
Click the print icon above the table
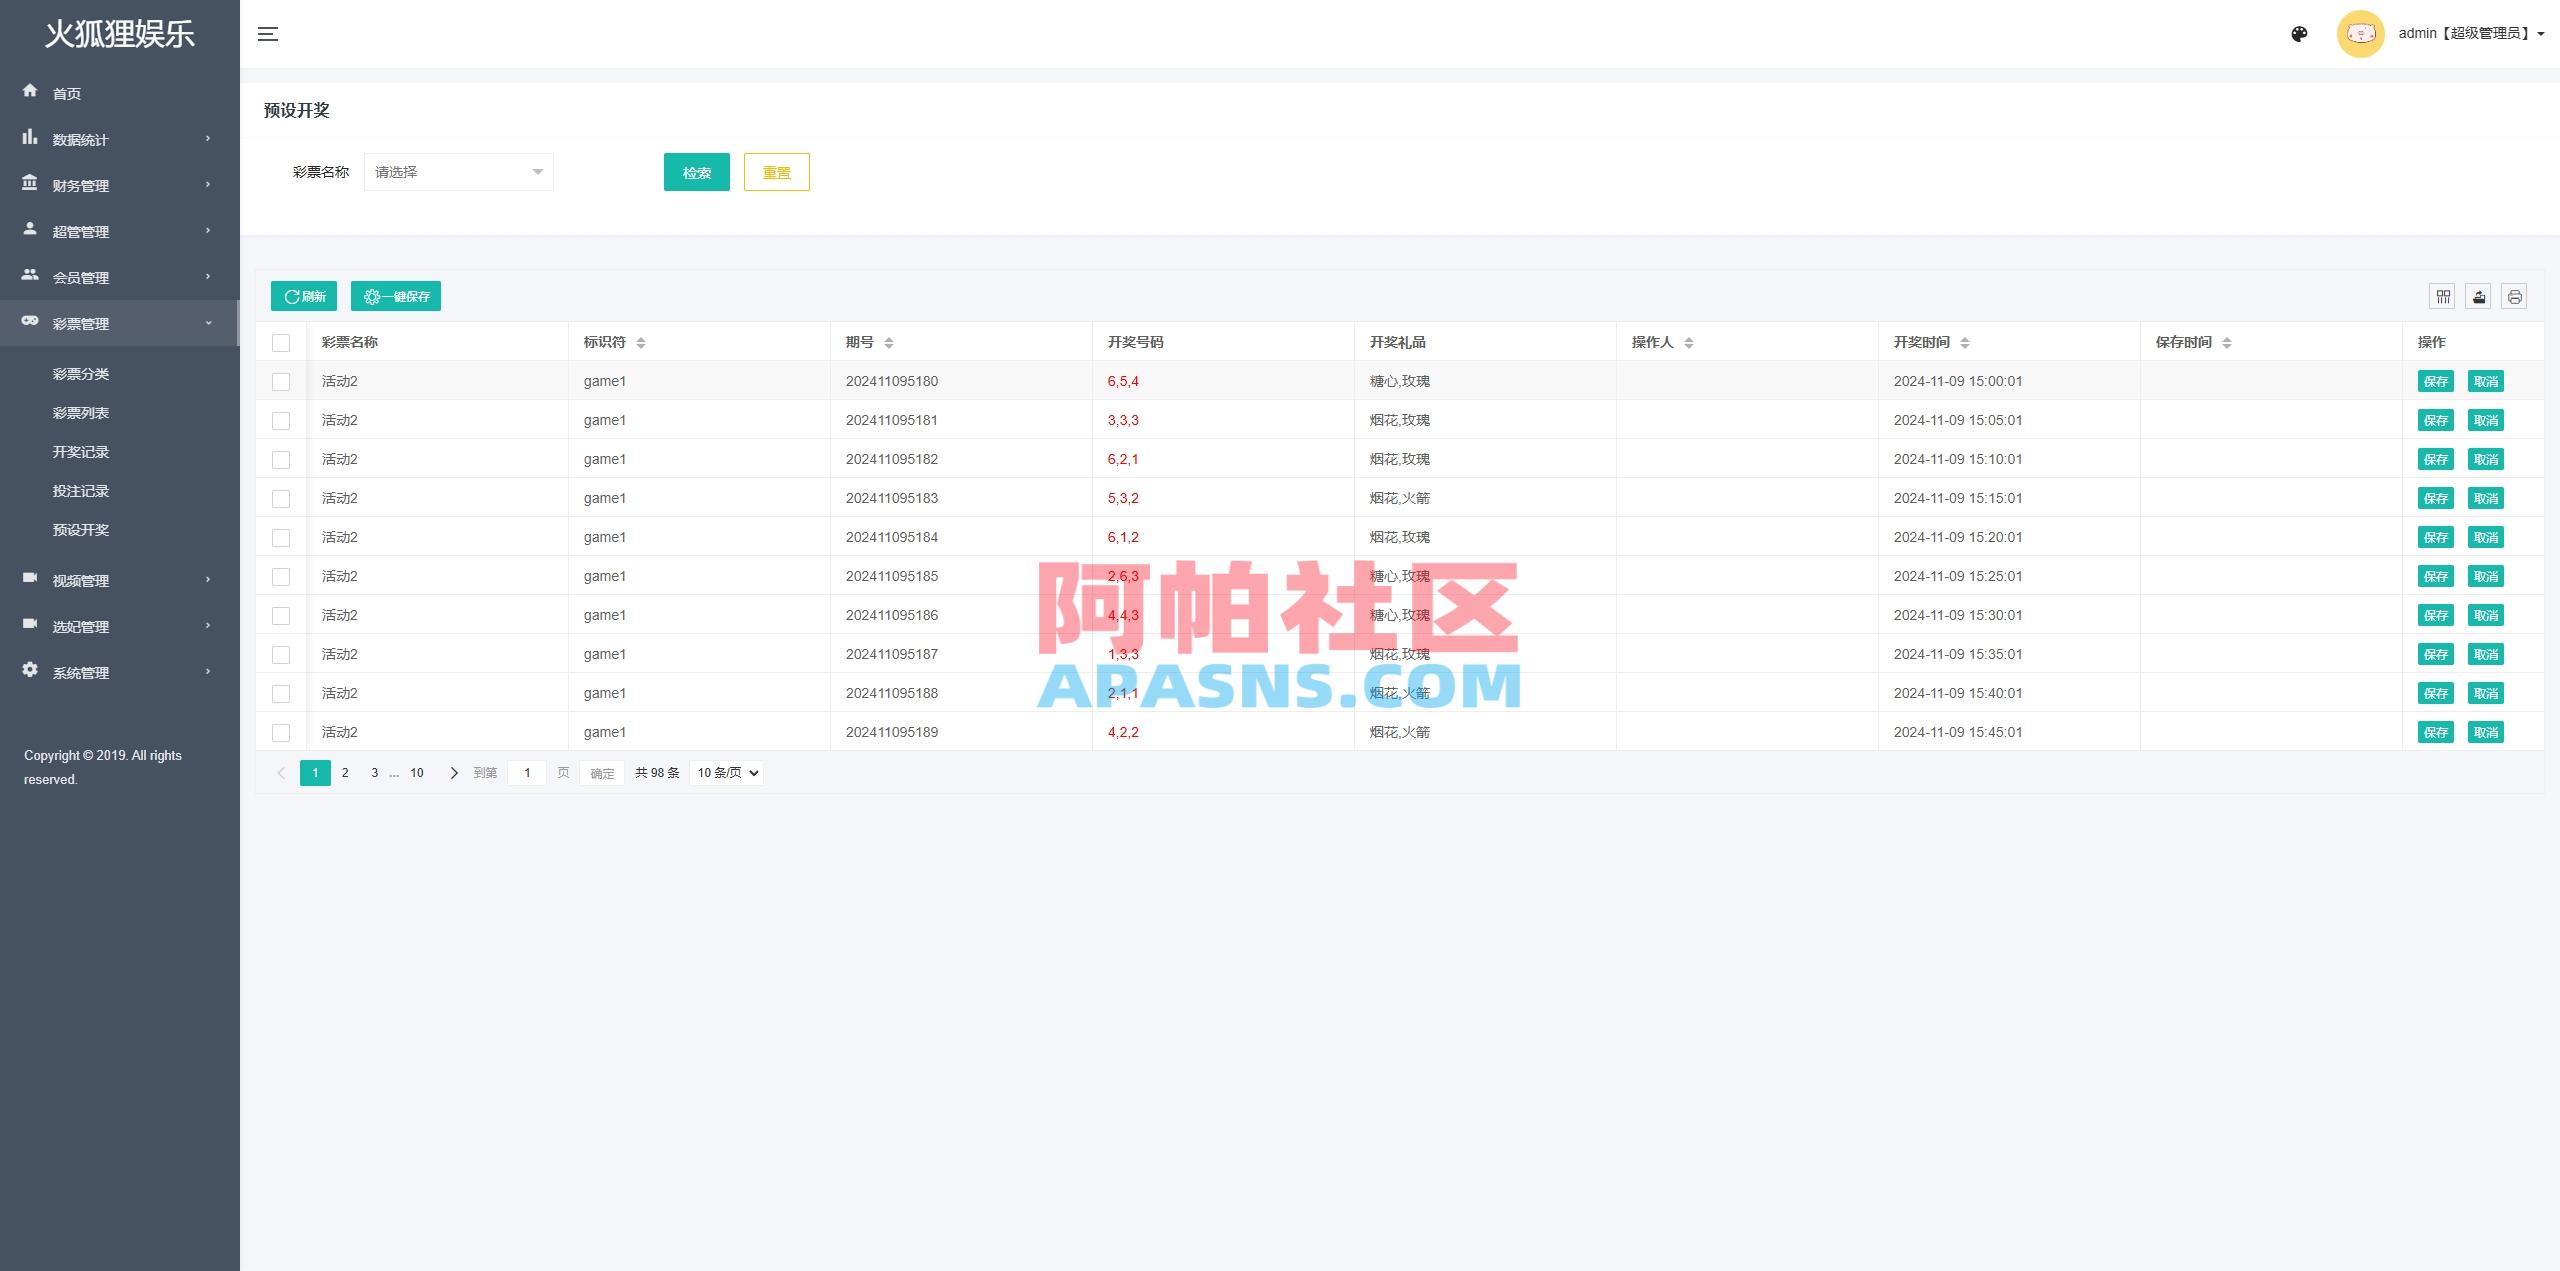tap(2515, 296)
